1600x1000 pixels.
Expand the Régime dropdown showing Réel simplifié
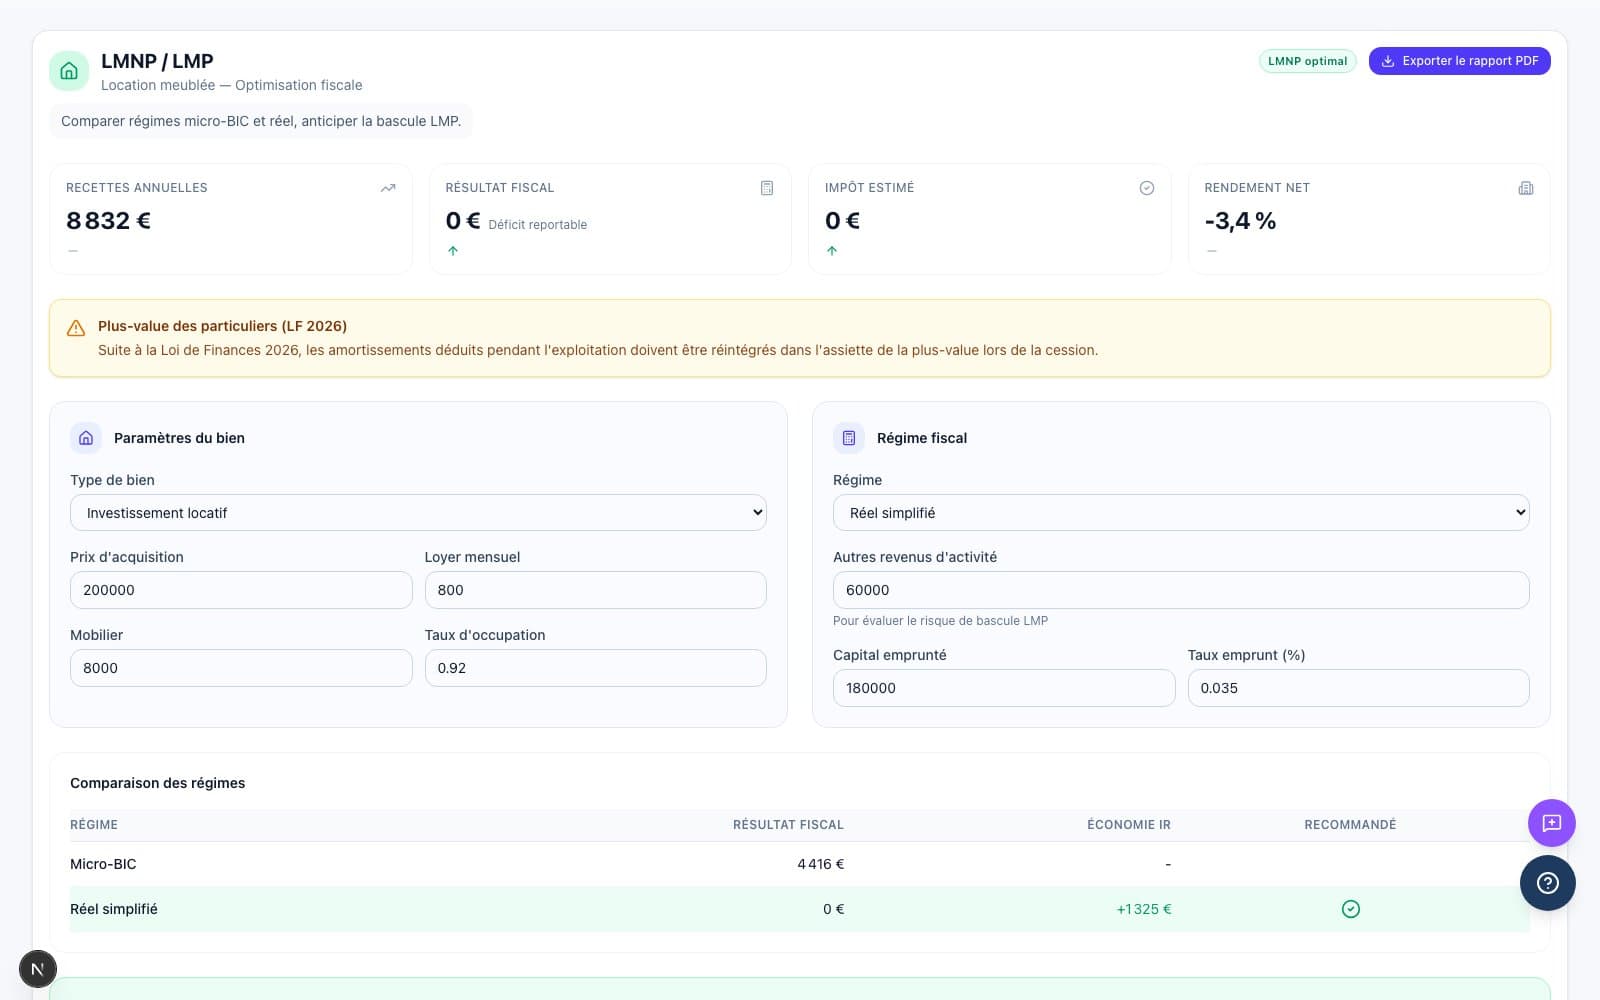1180,513
